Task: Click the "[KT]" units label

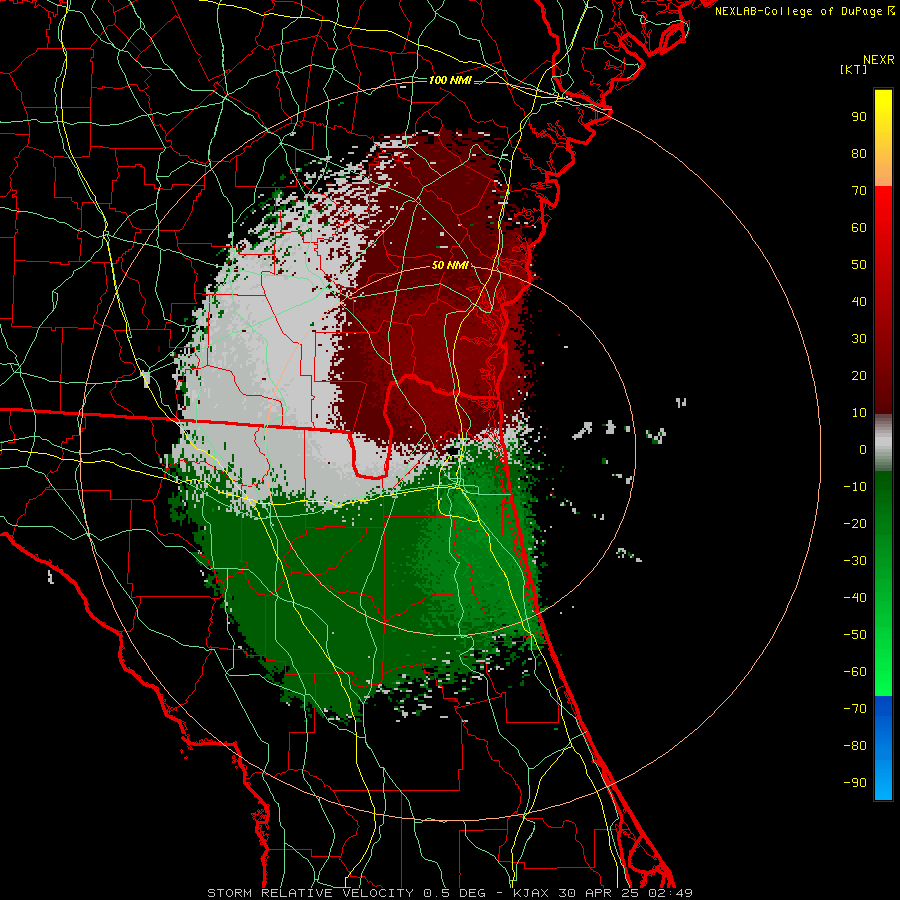Action: [854, 69]
